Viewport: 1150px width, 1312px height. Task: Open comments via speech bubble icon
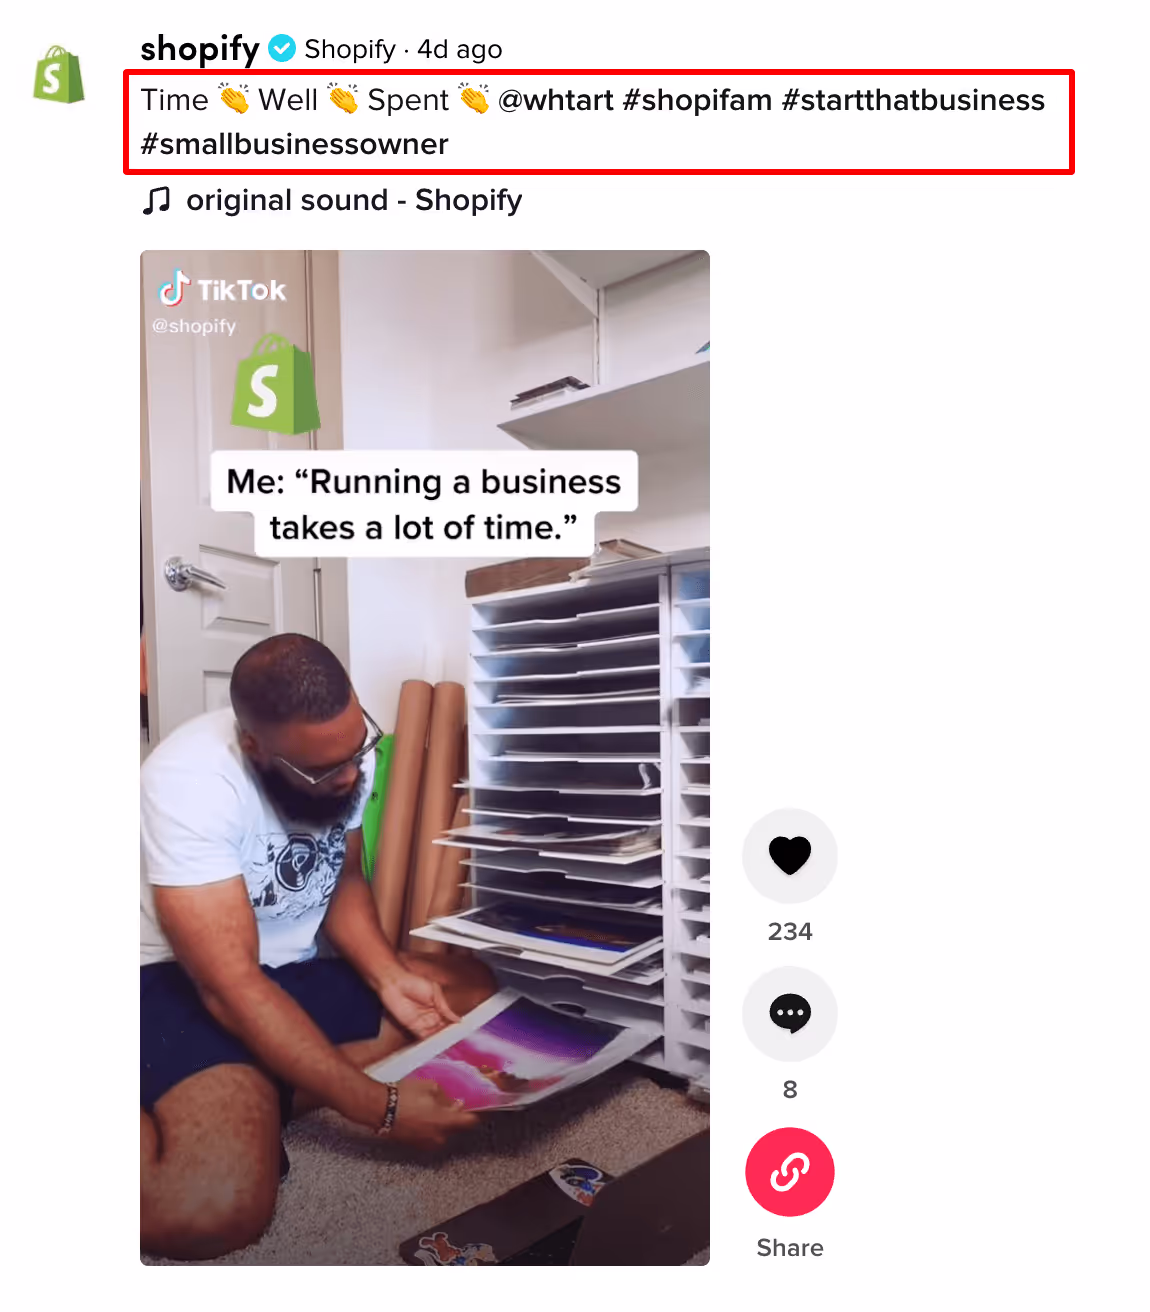pos(790,1014)
